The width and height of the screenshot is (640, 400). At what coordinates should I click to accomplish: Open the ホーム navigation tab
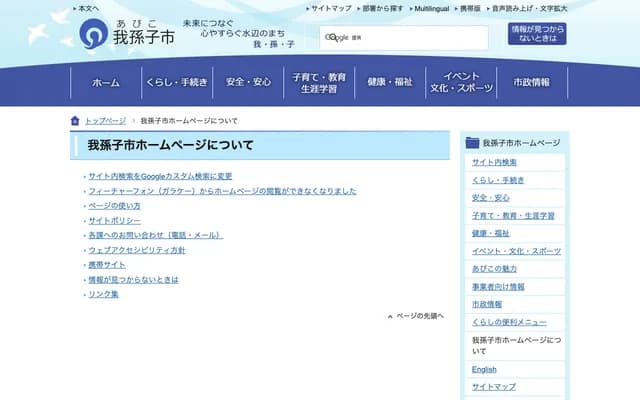(x=106, y=83)
